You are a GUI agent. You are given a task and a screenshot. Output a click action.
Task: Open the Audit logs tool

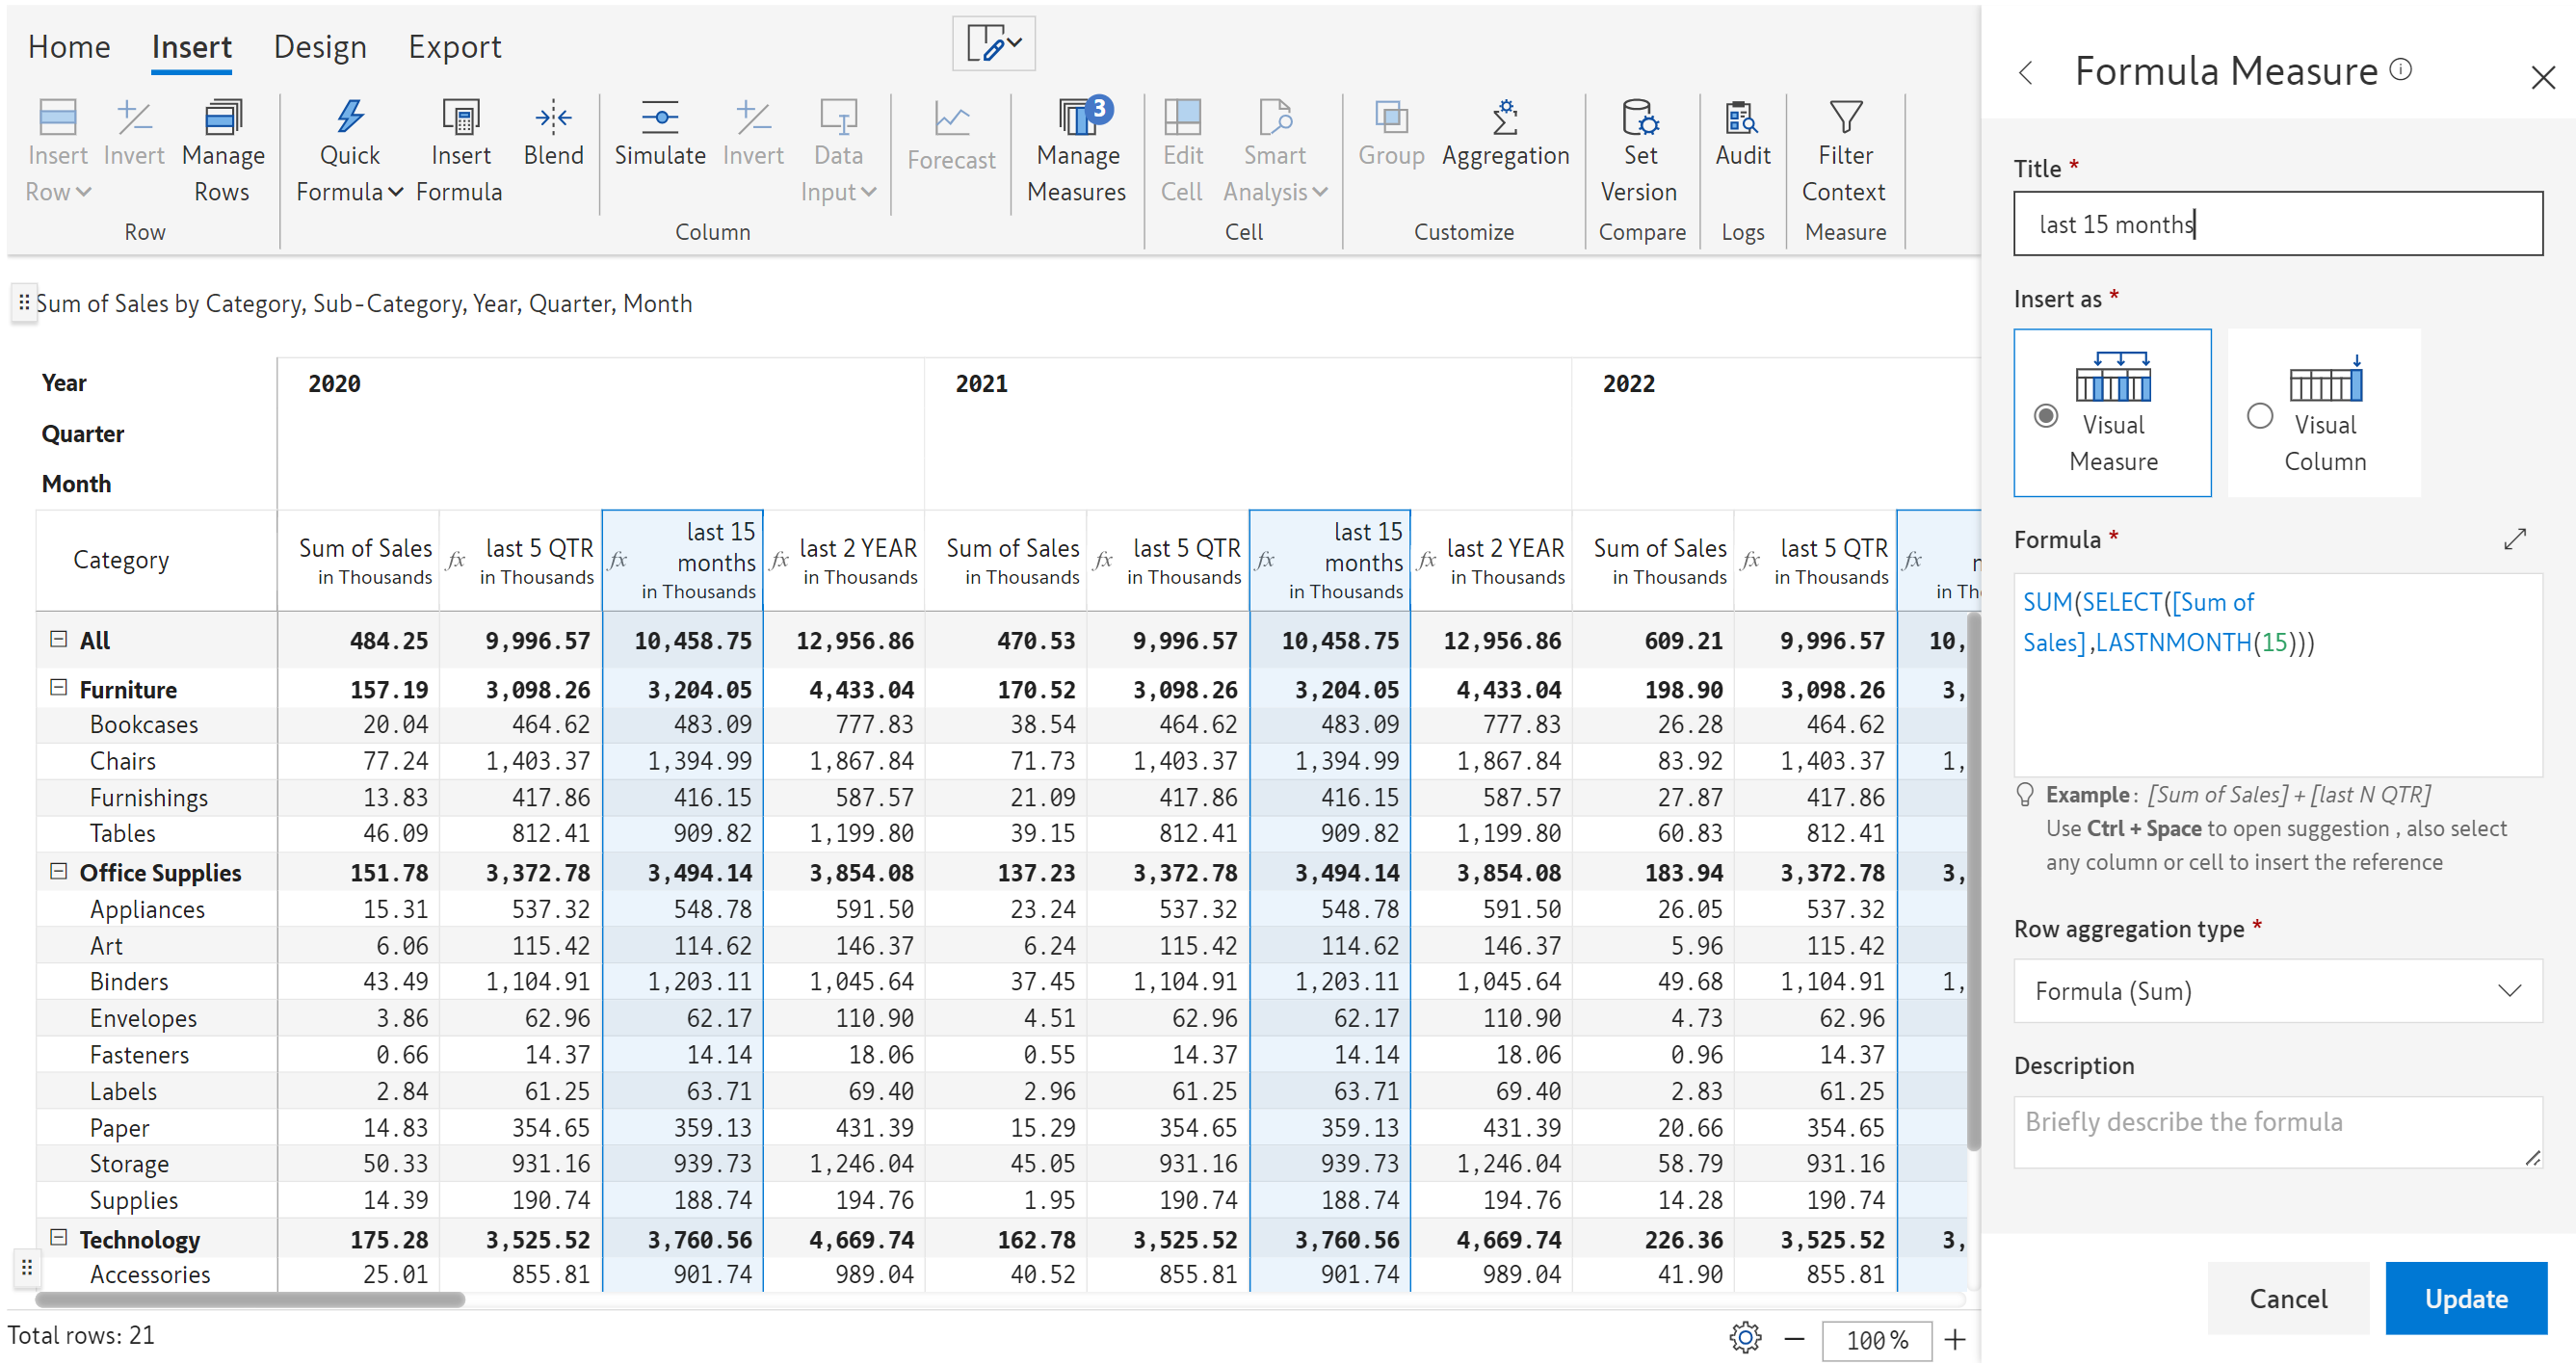tap(1742, 118)
